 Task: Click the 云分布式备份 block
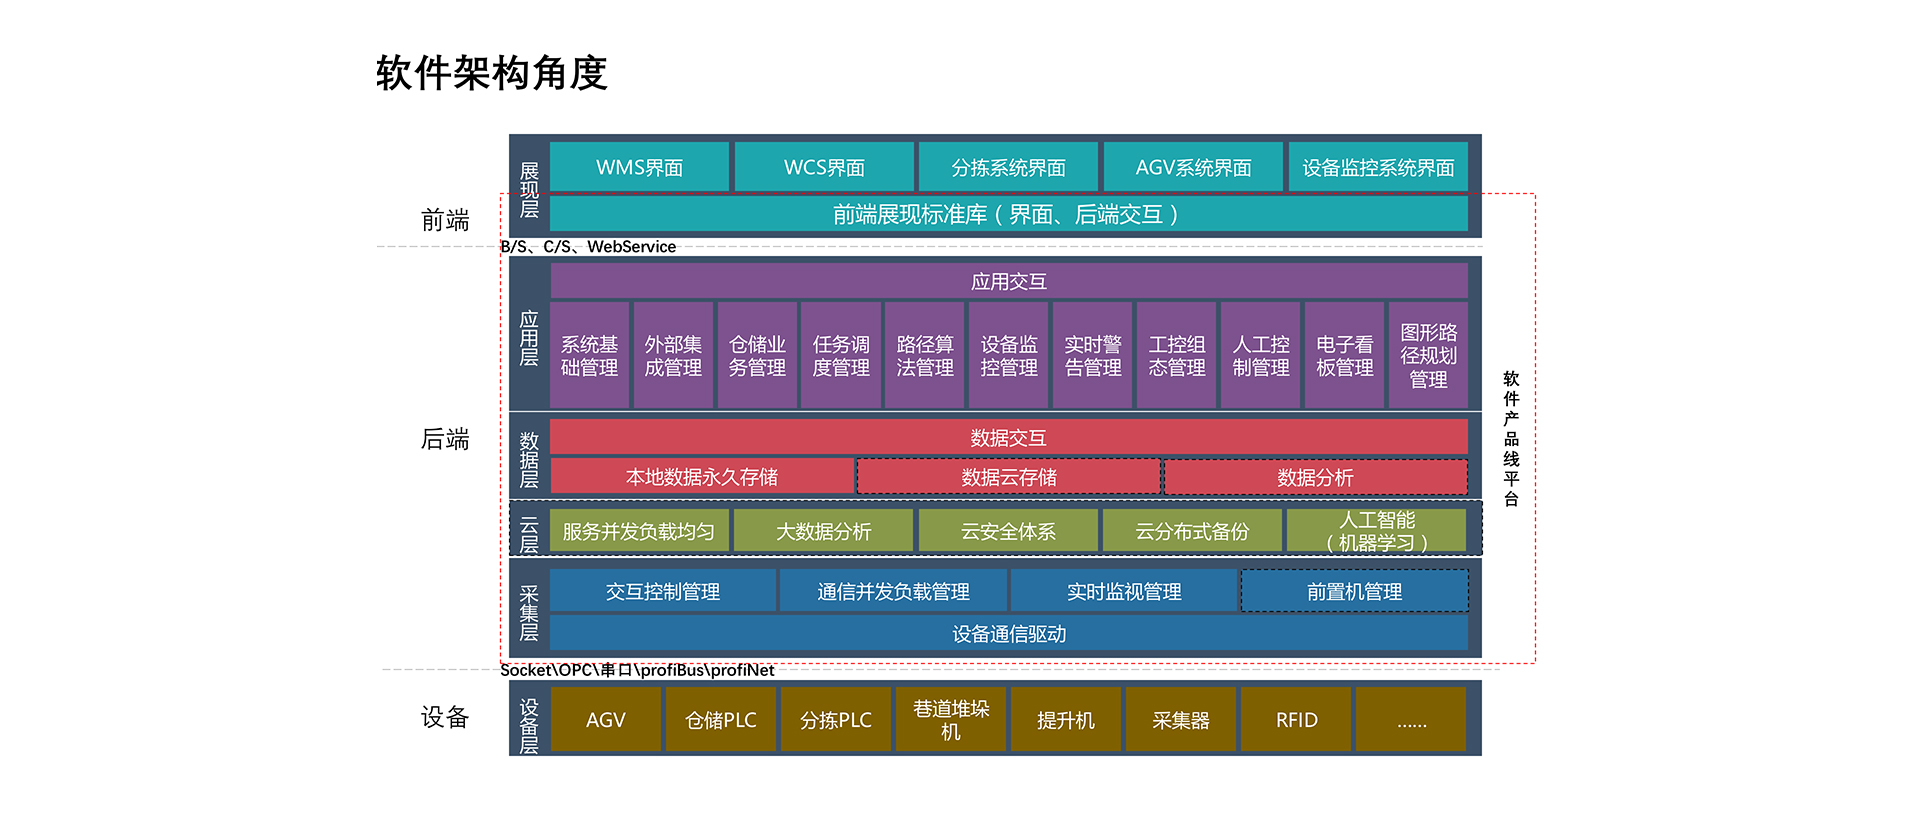tap(1193, 531)
